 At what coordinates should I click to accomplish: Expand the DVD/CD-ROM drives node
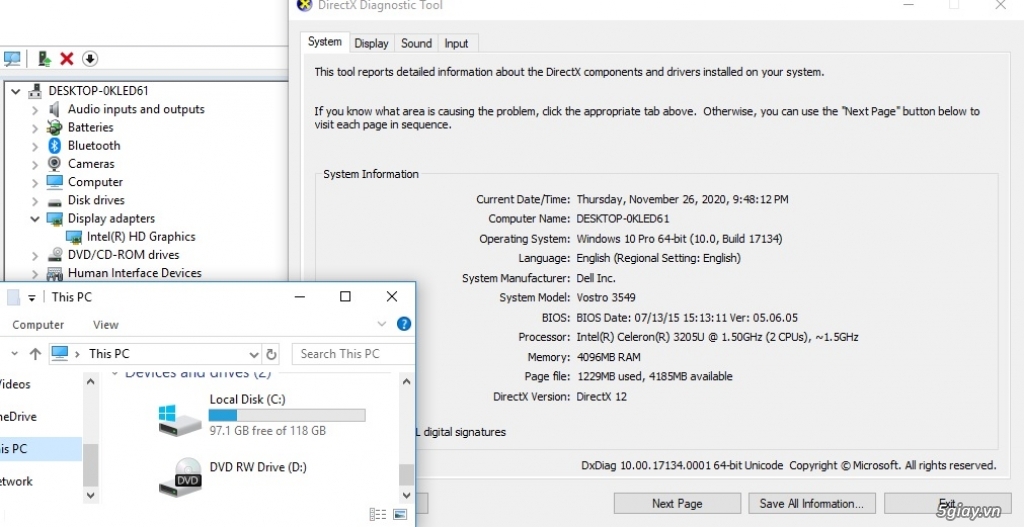pyautogui.click(x=35, y=255)
